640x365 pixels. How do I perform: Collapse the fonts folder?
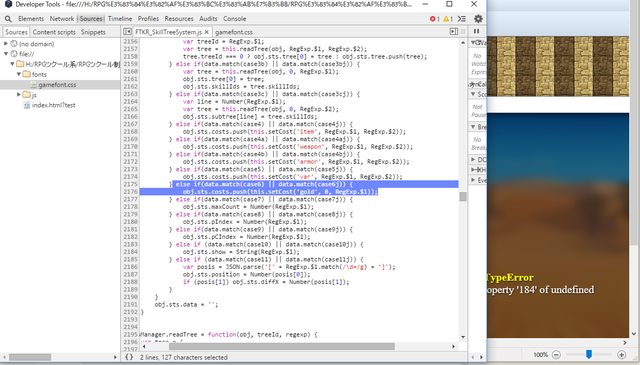[19, 74]
